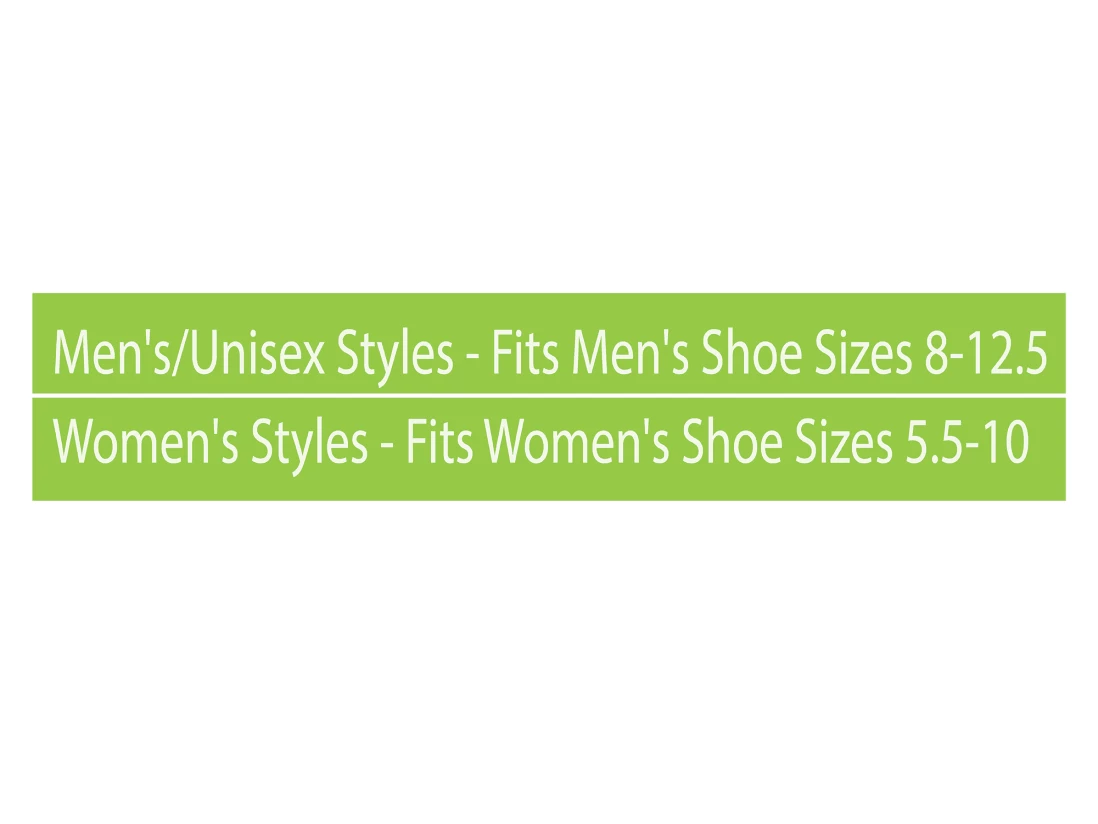This screenshot has height=824, width=1098.
Task: Click the Men's/Unisex Styles green banner
Action: [x=549, y=344]
